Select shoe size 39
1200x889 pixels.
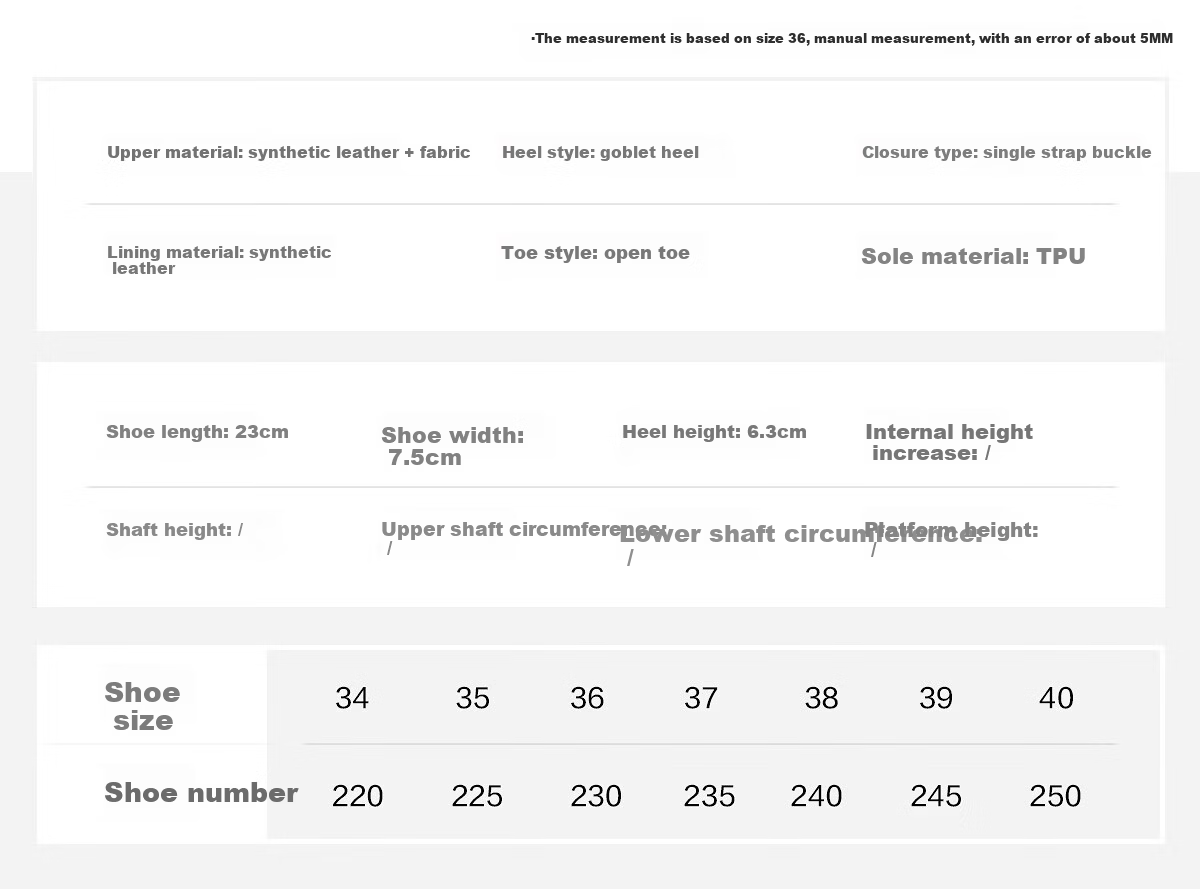[x=936, y=698]
